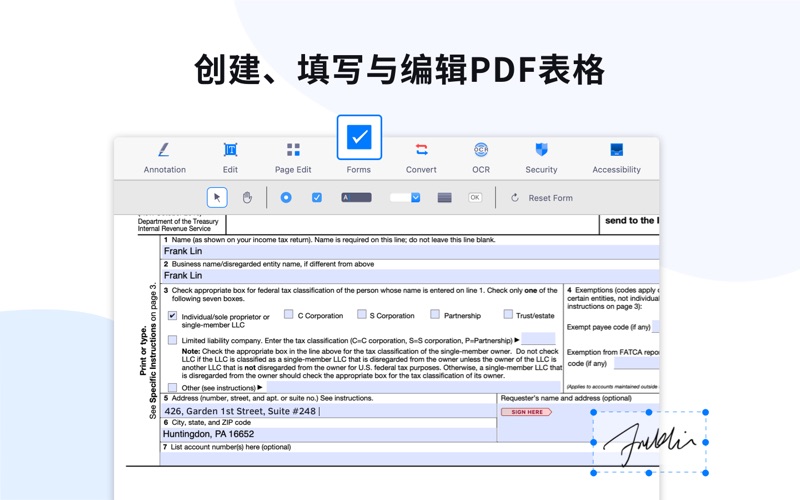Click the Edit tab label
This screenshot has width=800, height=500.
pyautogui.click(x=230, y=170)
